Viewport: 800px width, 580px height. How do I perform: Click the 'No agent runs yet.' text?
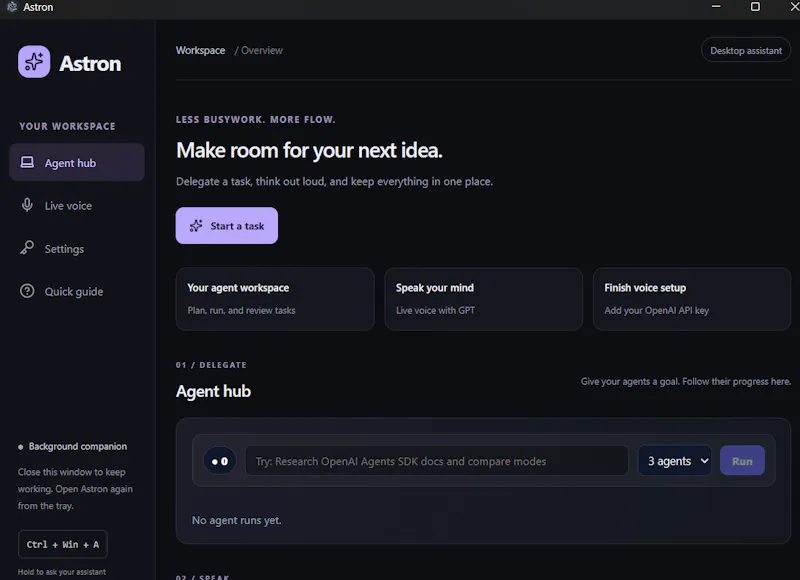pyautogui.click(x=237, y=520)
